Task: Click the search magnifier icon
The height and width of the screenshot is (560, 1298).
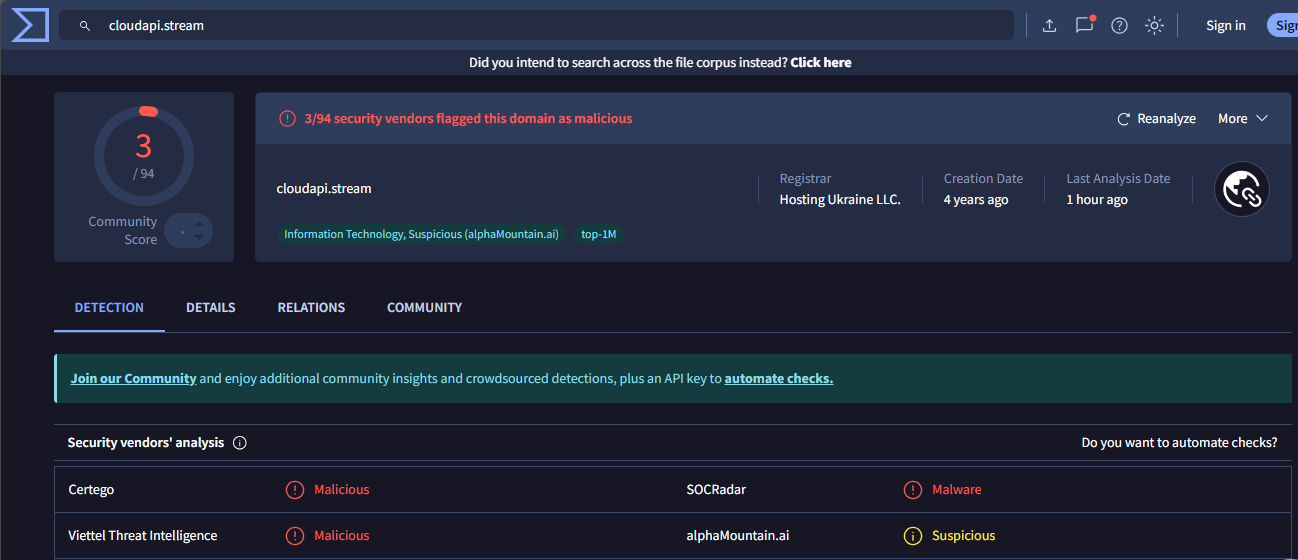Action: [85, 26]
